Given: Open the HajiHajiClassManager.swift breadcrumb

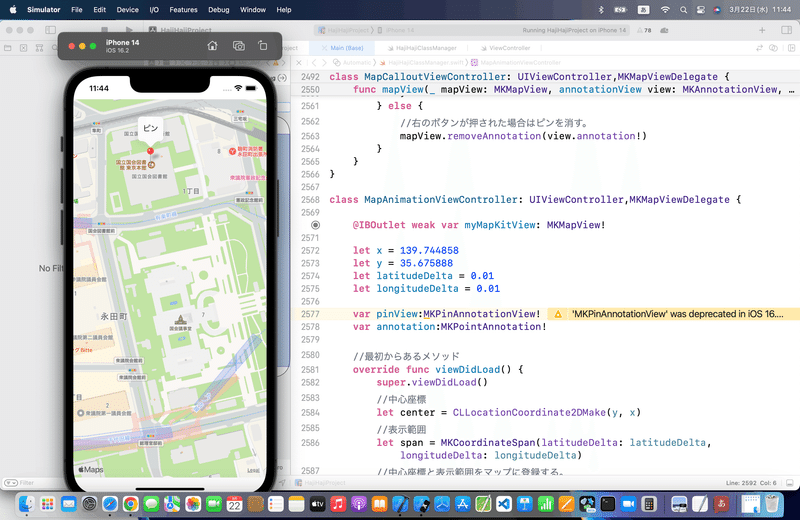Looking at the screenshot, I should [x=421, y=63].
